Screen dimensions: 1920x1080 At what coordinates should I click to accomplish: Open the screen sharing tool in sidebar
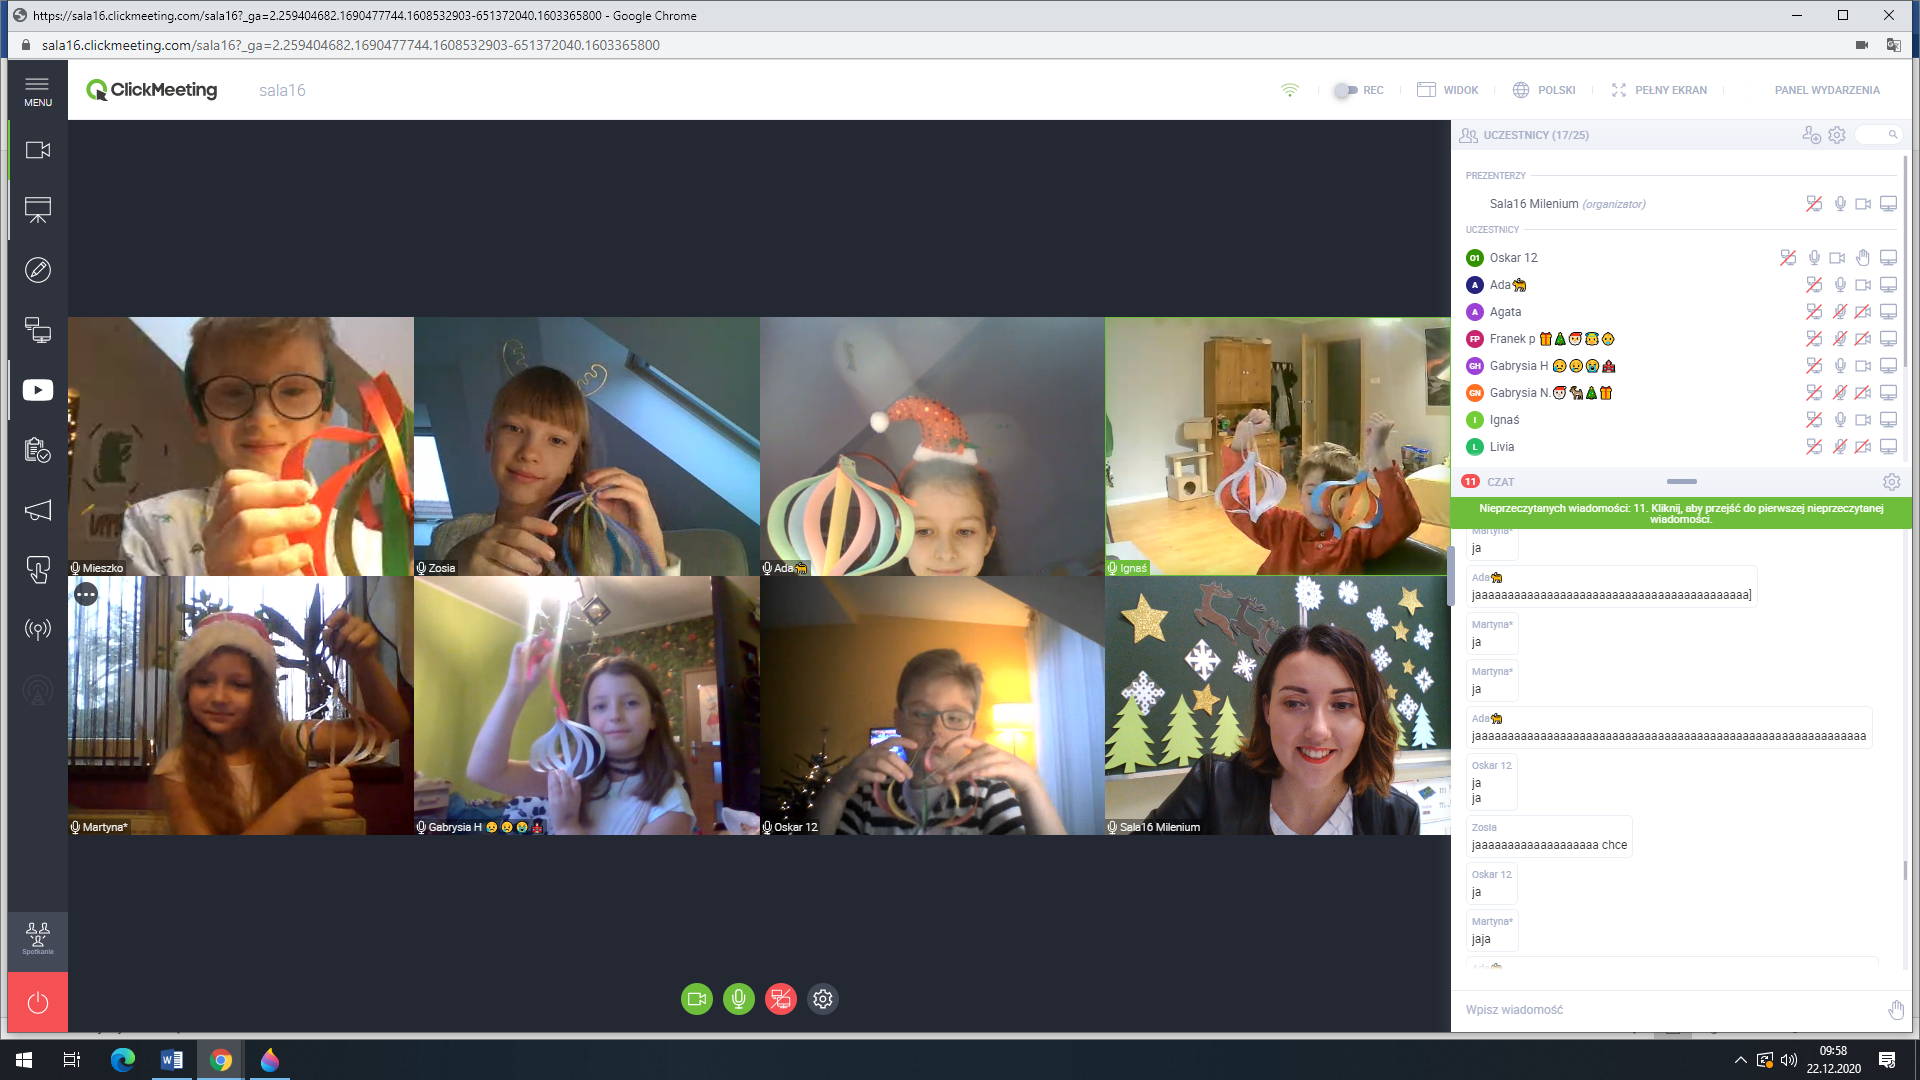[x=38, y=330]
